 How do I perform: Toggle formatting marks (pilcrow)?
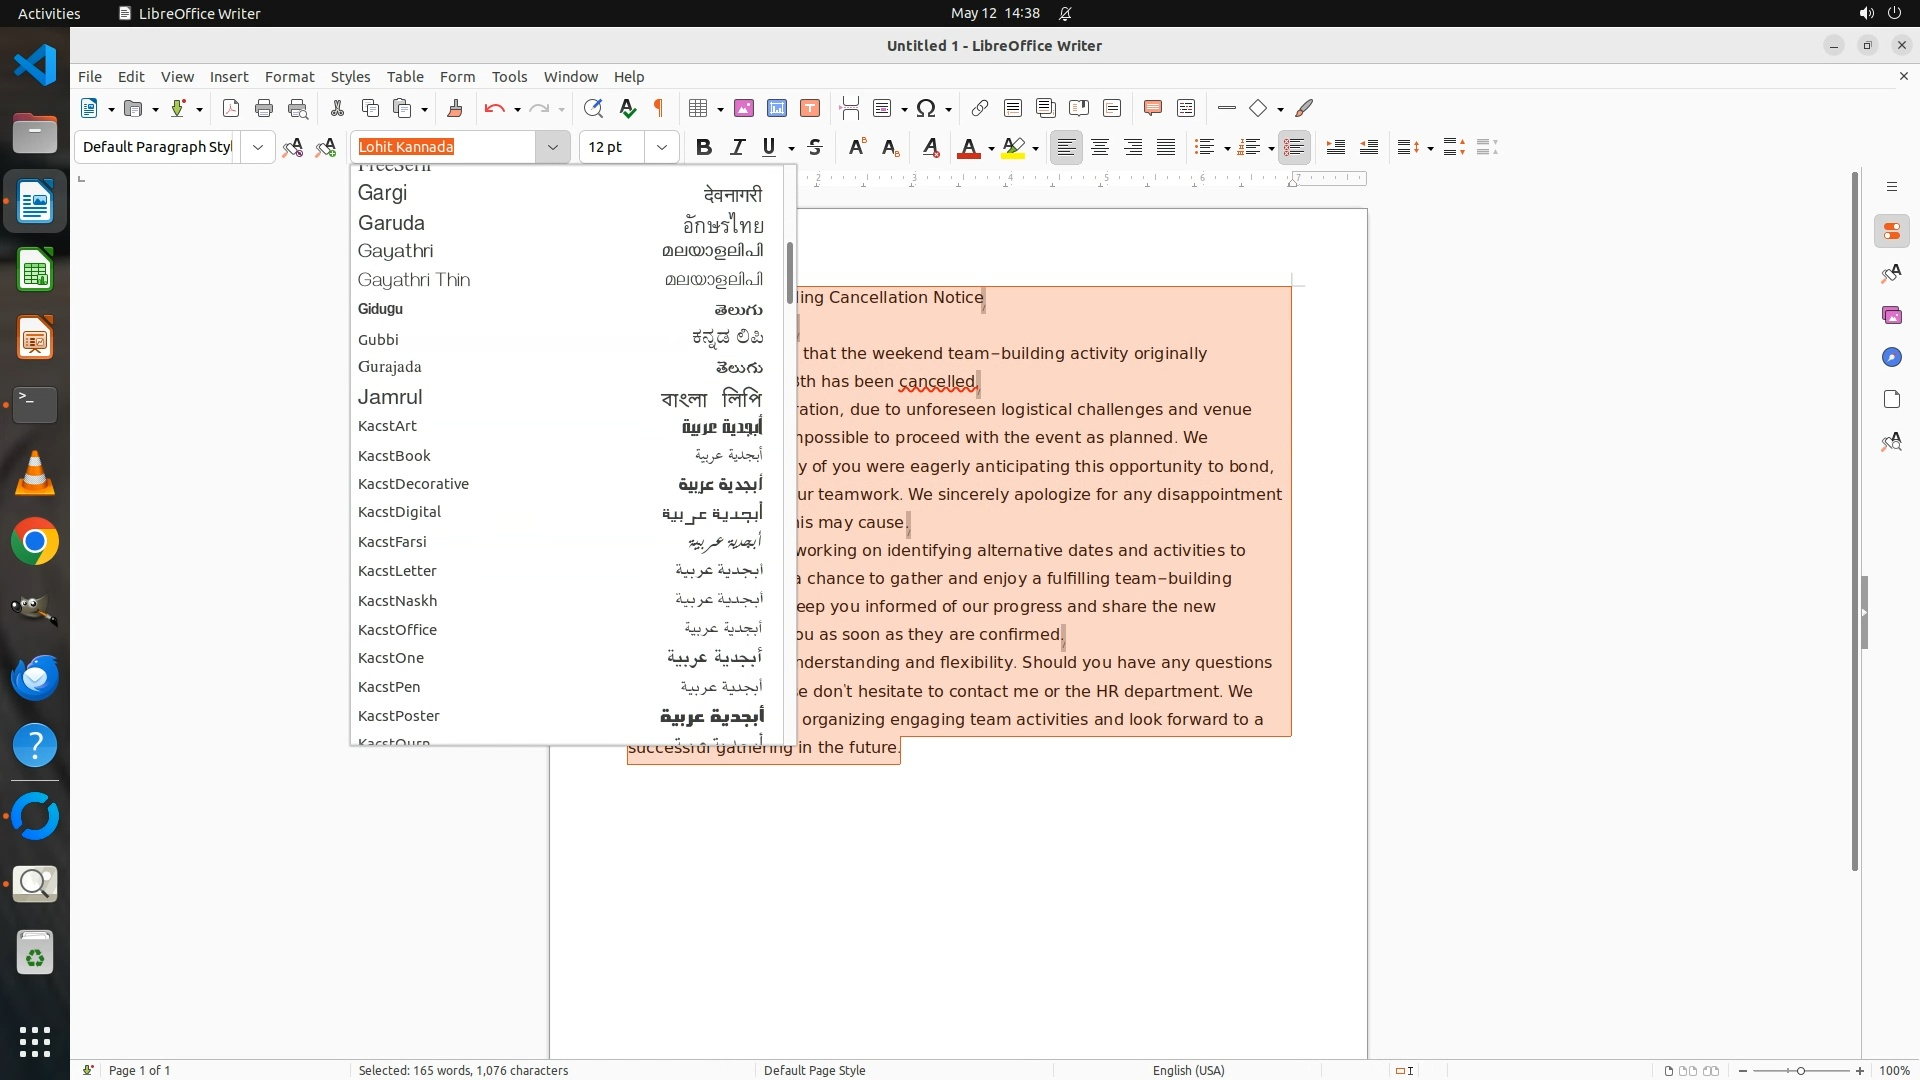659,108
